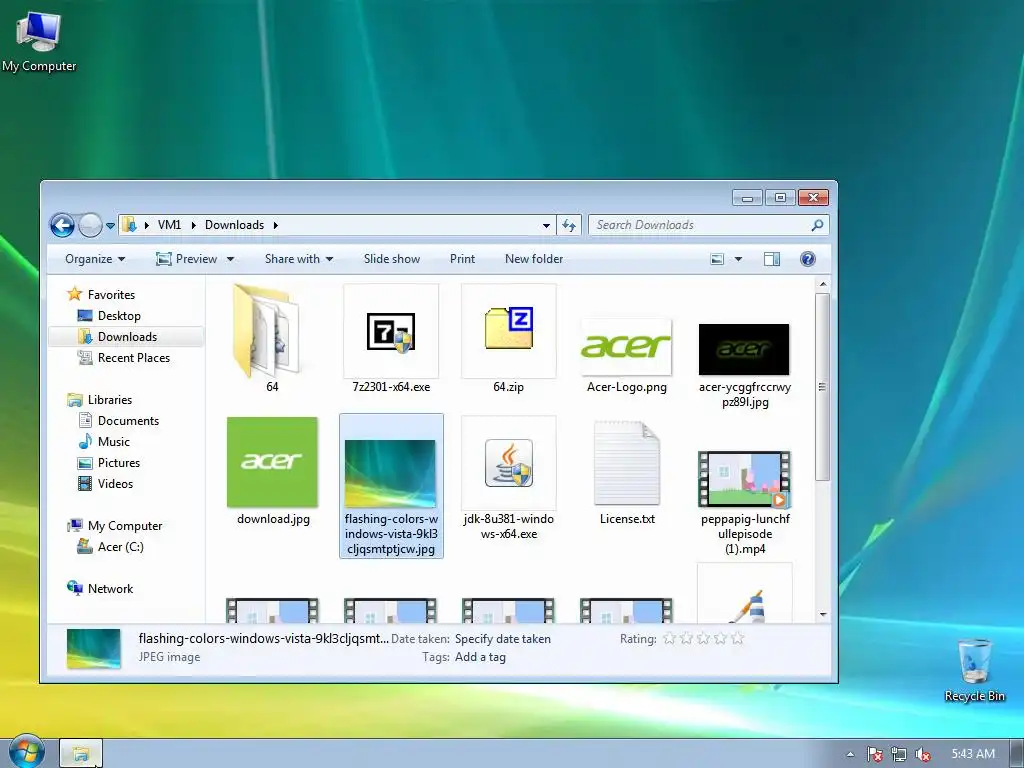Select Desktop under Favorites

(x=119, y=315)
